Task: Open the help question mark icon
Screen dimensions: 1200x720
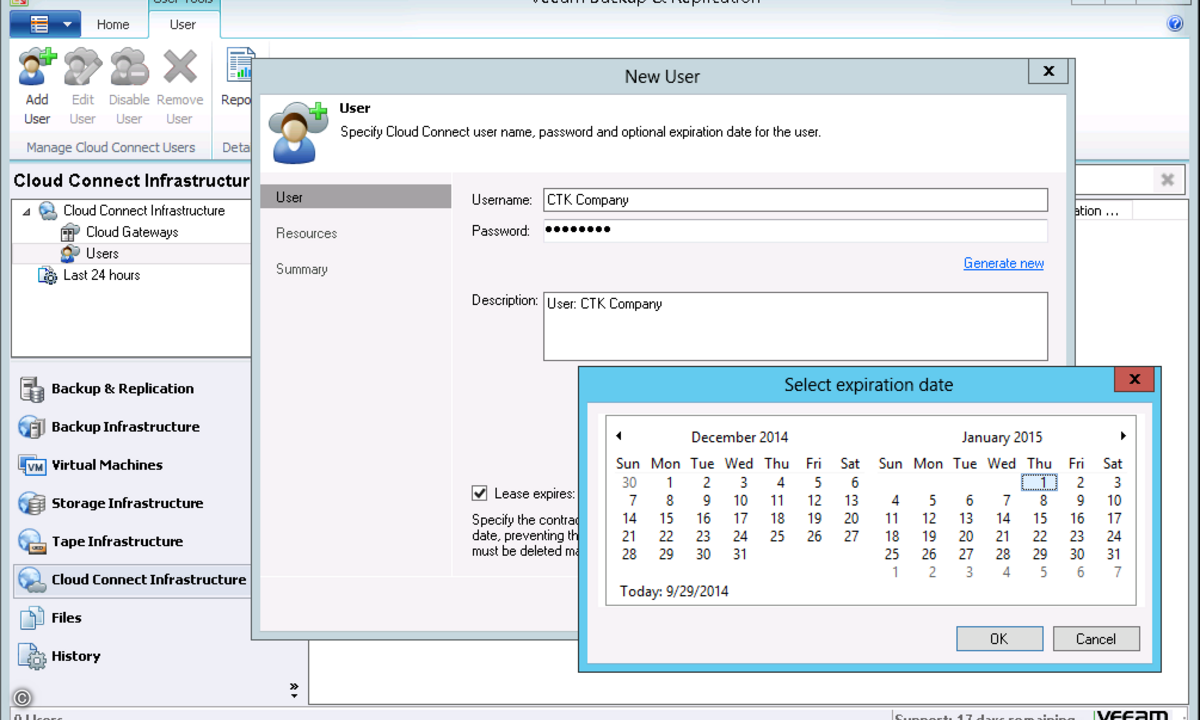Action: [x=1175, y=24]
